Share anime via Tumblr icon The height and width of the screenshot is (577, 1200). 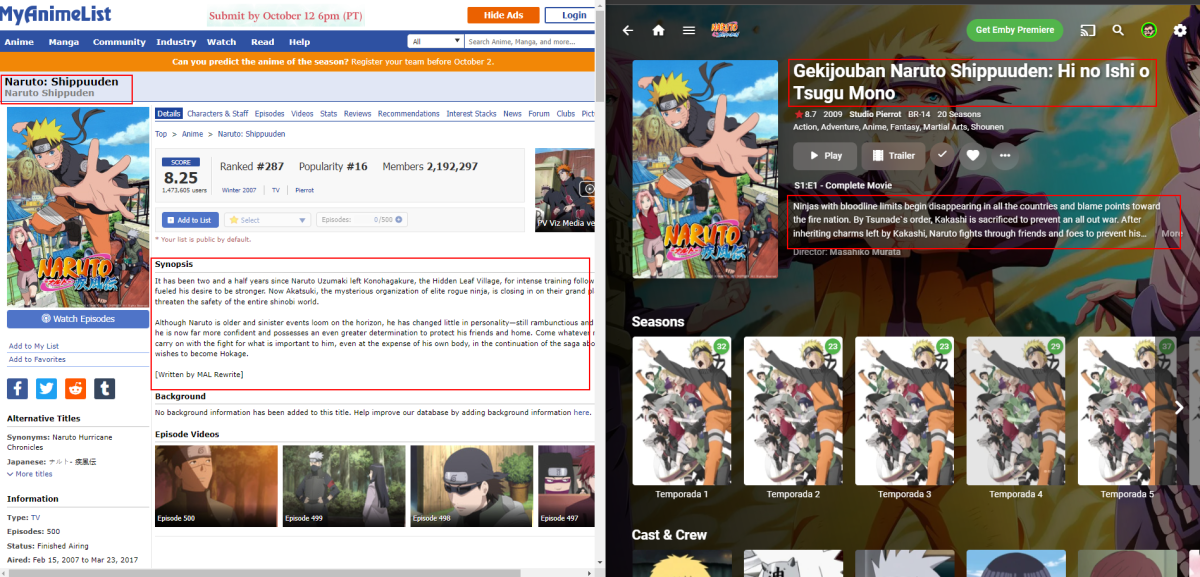point(104,388)
